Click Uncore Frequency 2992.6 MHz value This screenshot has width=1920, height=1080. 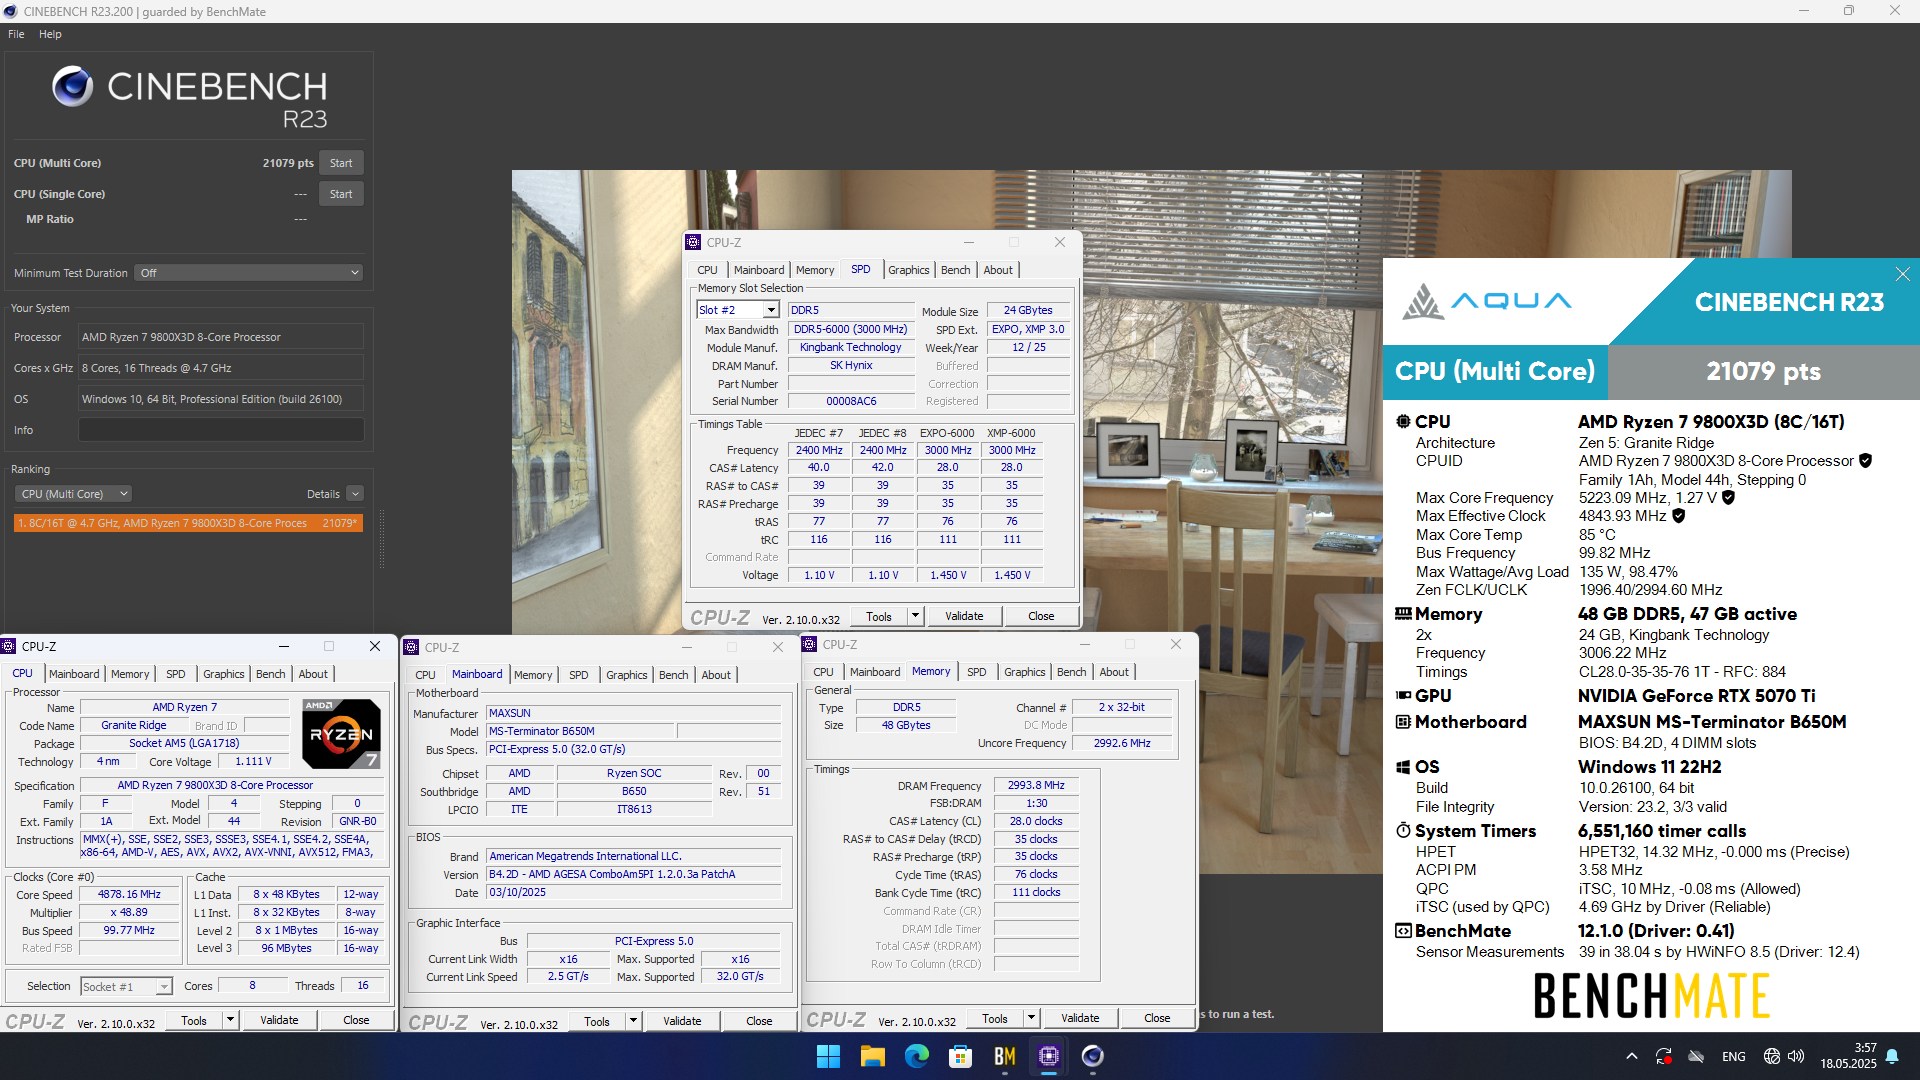pyautogui.click(x=1122, y=744)
